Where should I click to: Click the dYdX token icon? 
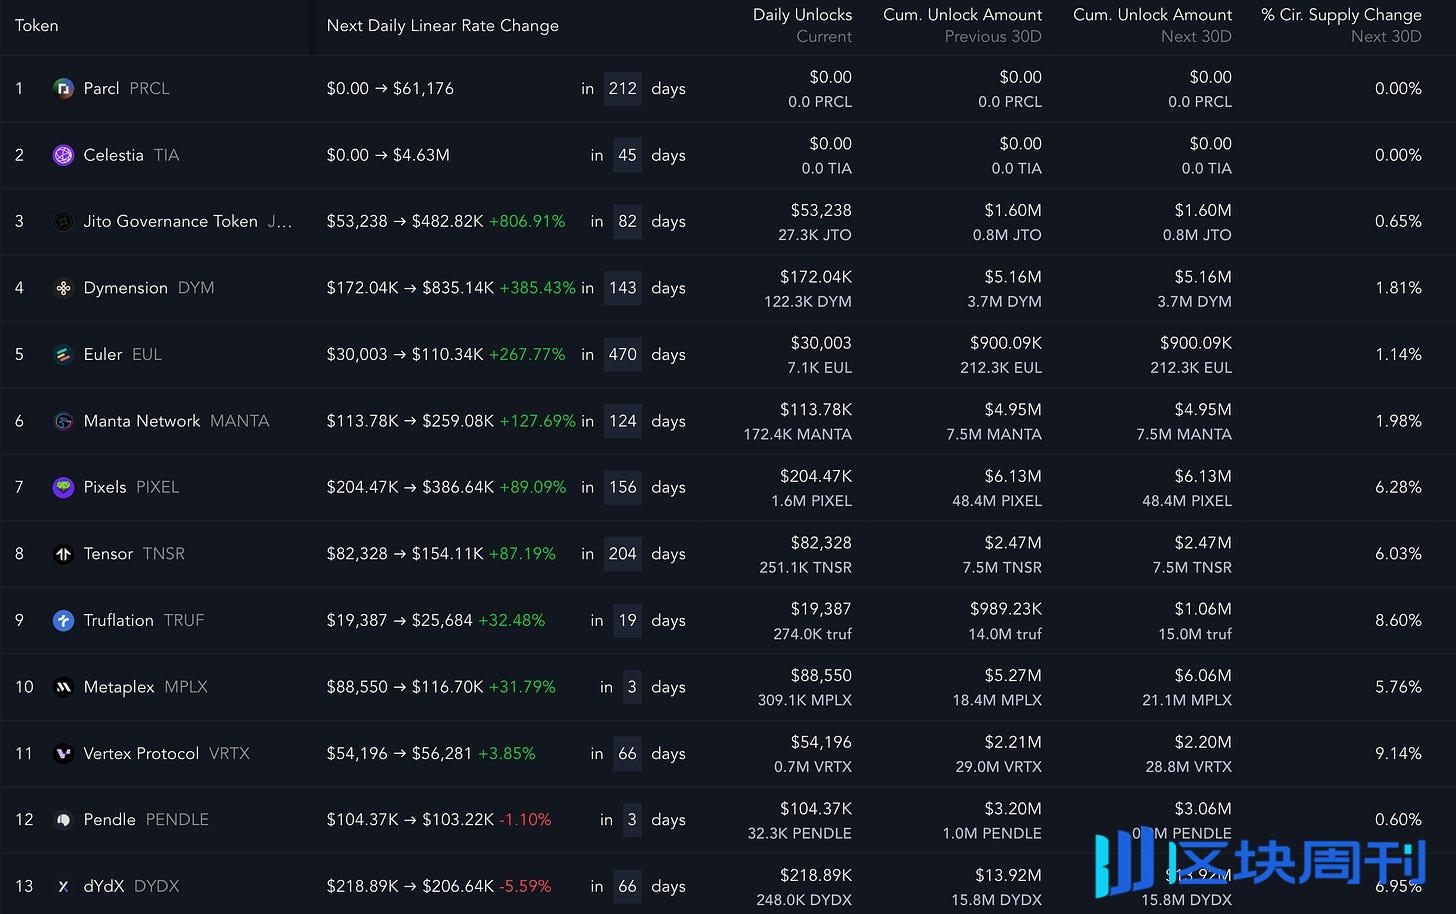[63, 886]
